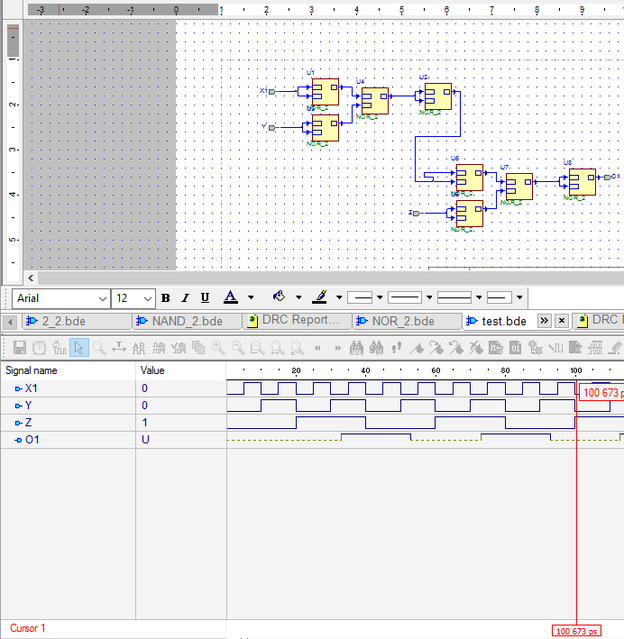This screenshot has width=624, height=639.
Task: Click the tab overflow chevron button
Action: (x=544, y=321)
